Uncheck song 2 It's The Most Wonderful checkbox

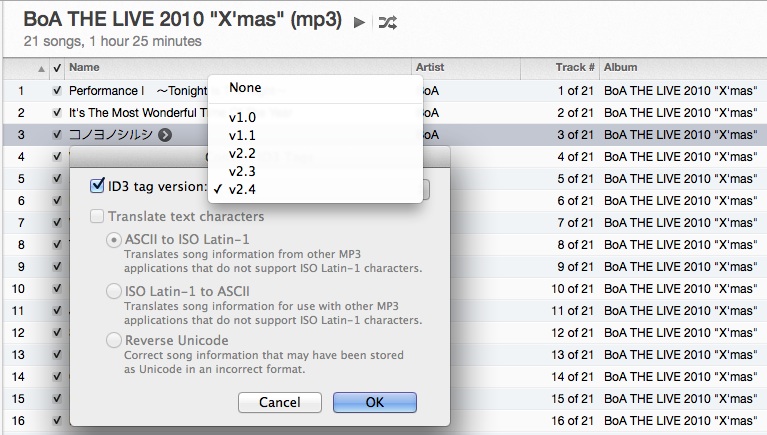coord(57,113)
